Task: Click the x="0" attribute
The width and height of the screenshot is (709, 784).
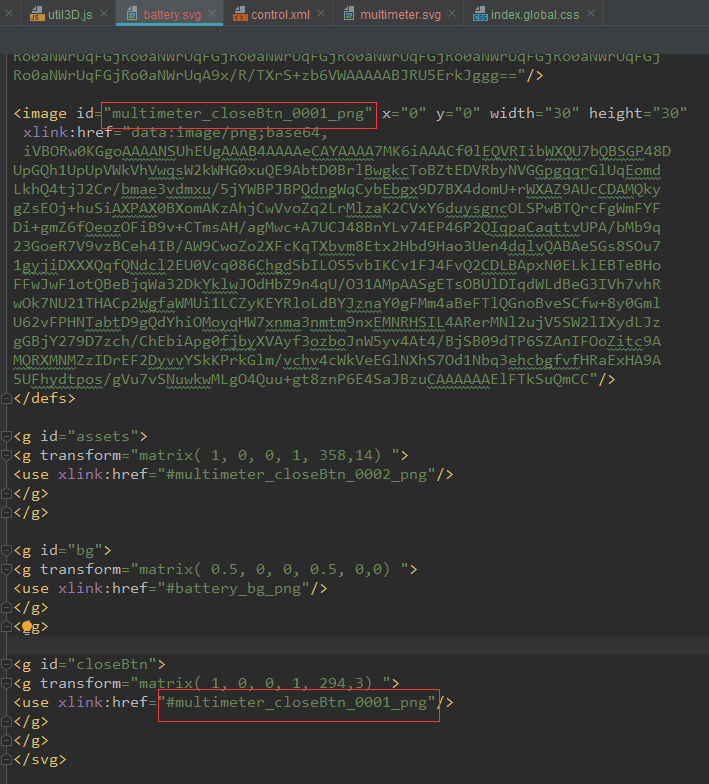Action: pyautogui.click(x=404, y=114)
